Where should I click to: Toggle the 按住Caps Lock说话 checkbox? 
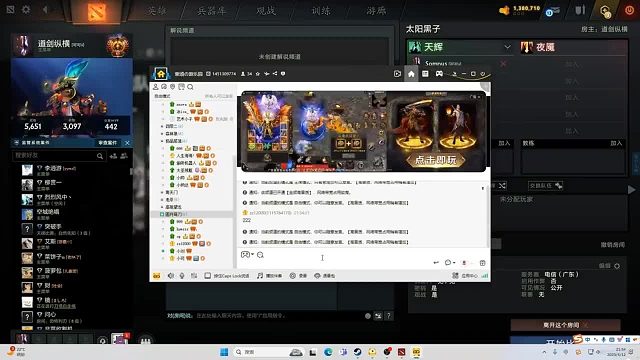click(207, 276)
